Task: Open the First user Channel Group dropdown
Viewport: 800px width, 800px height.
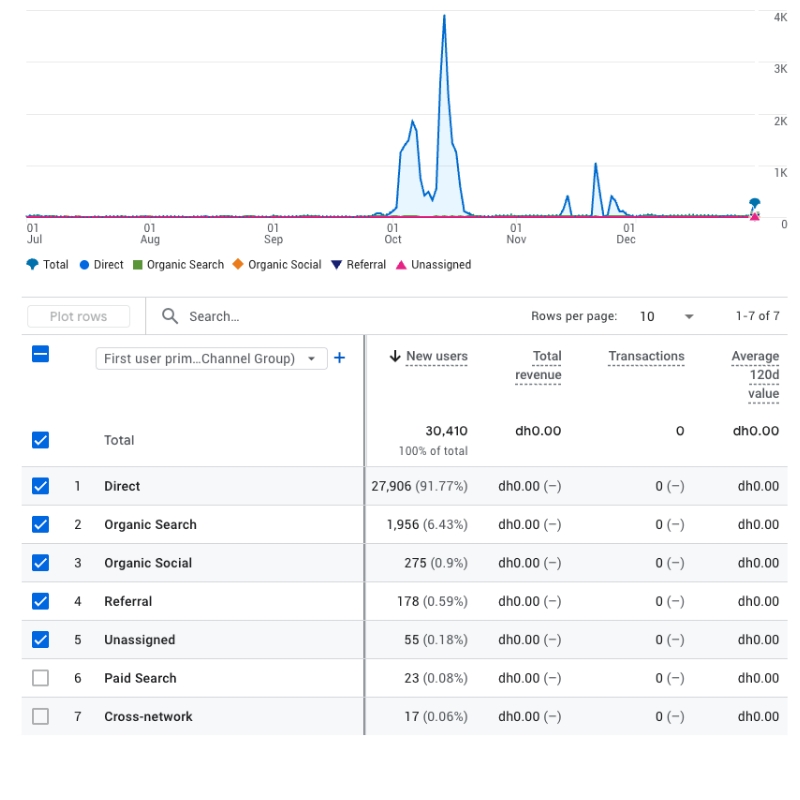Action: point(210,358)
